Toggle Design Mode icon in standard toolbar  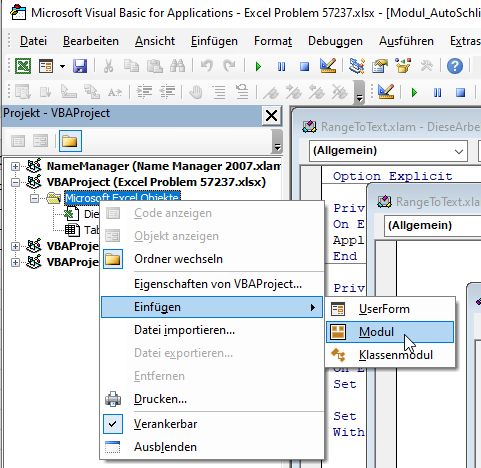[x=328, y=66]
